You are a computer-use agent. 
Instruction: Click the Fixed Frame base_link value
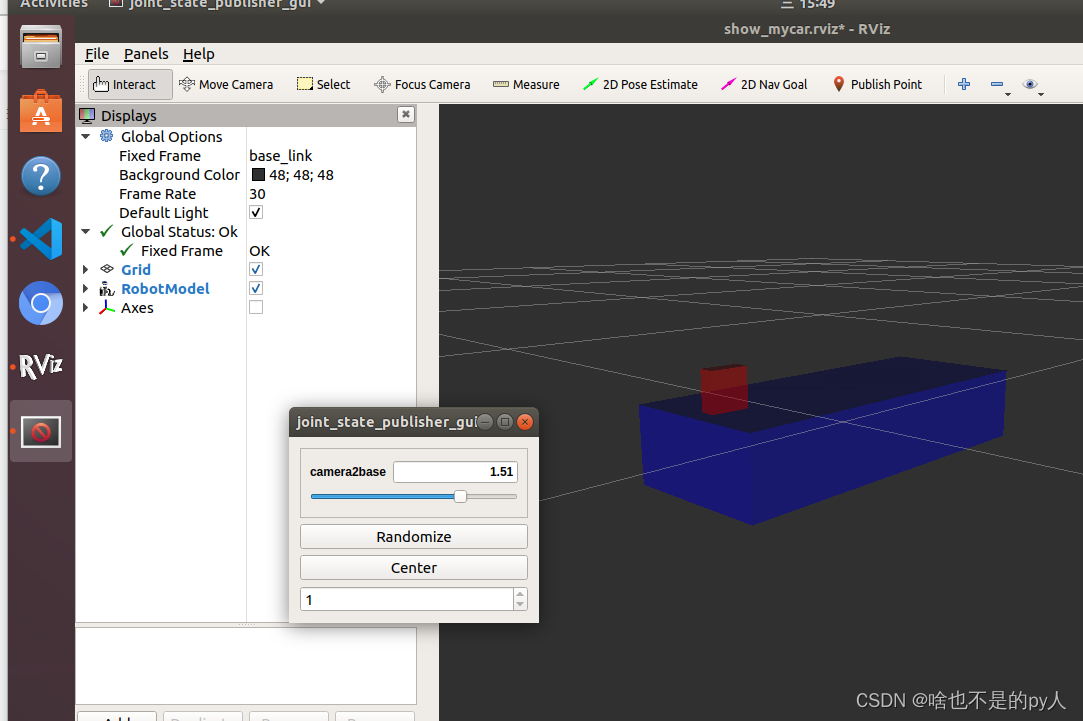point(280,155)
